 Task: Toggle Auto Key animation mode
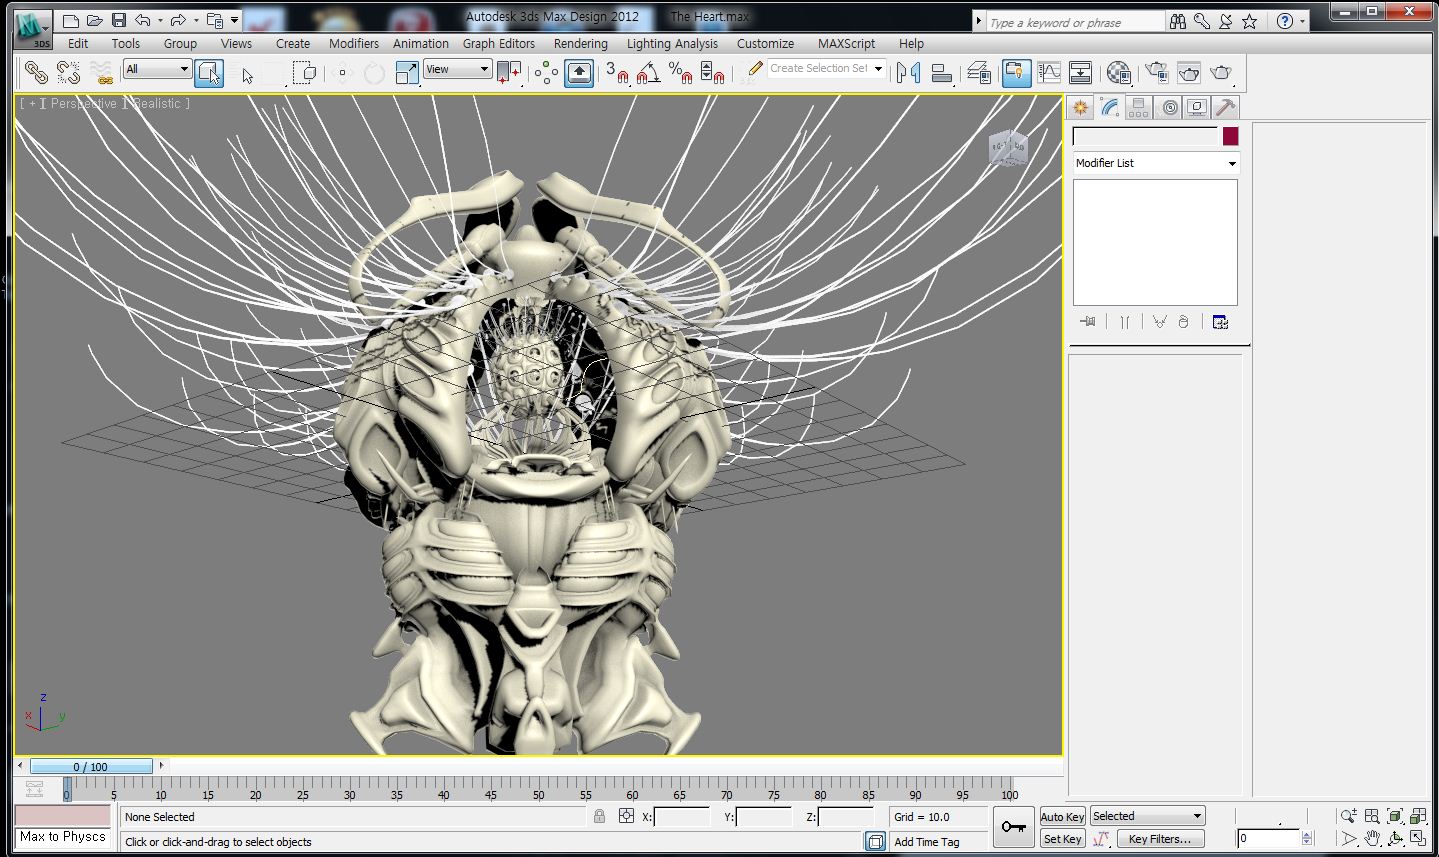1062,817
